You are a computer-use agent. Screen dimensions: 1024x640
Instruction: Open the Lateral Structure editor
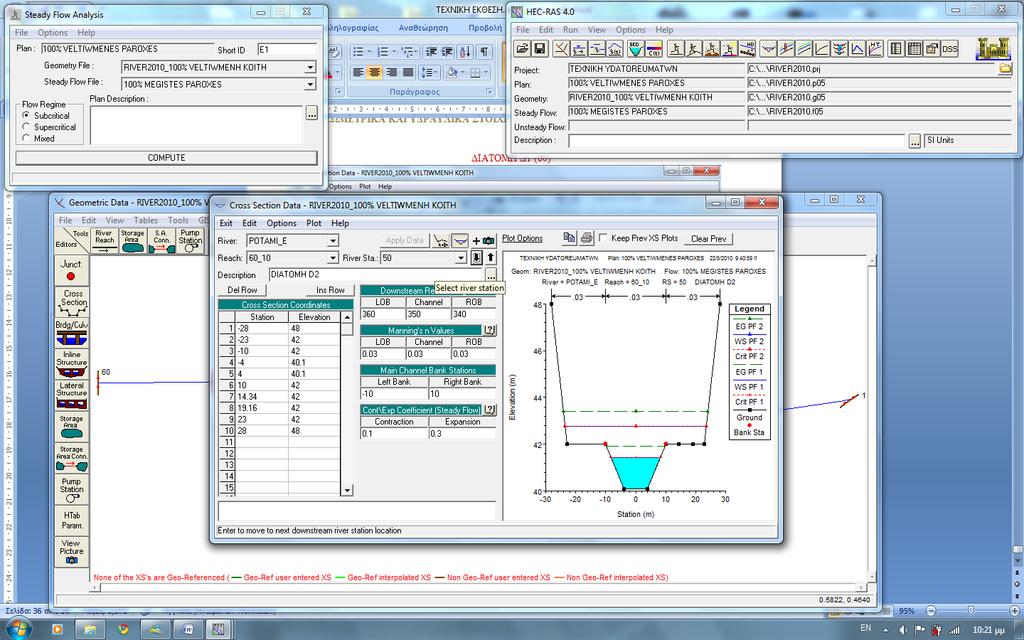click(71, 395)
